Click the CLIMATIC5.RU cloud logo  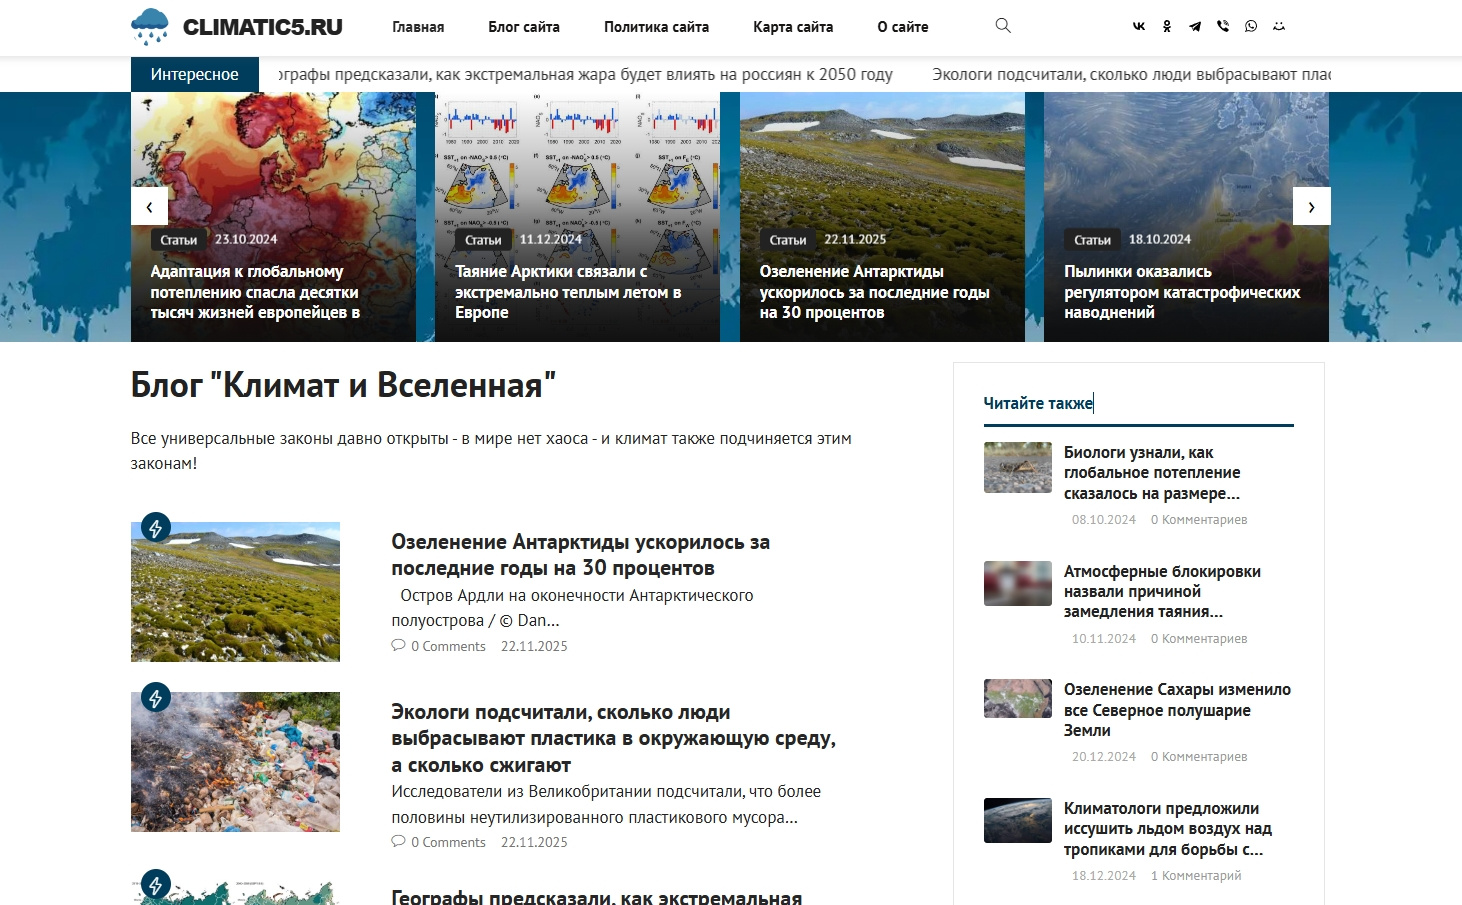tap(237, 27)
